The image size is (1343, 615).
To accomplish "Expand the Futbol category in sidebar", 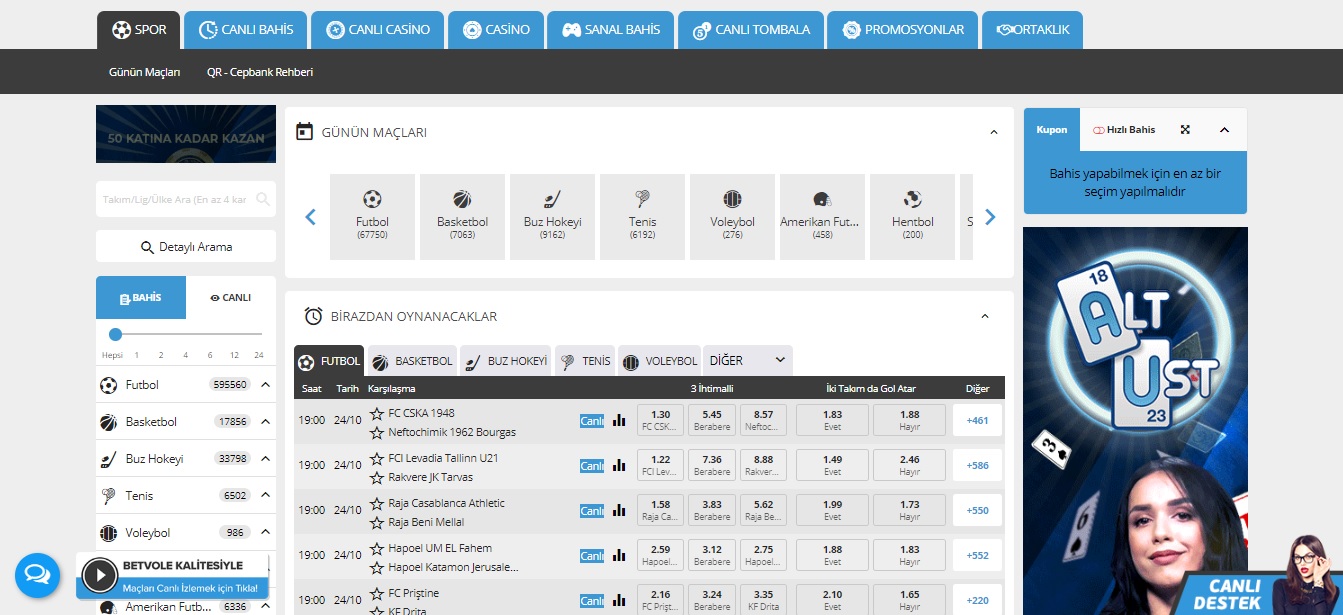I will [x=266, y=385].
